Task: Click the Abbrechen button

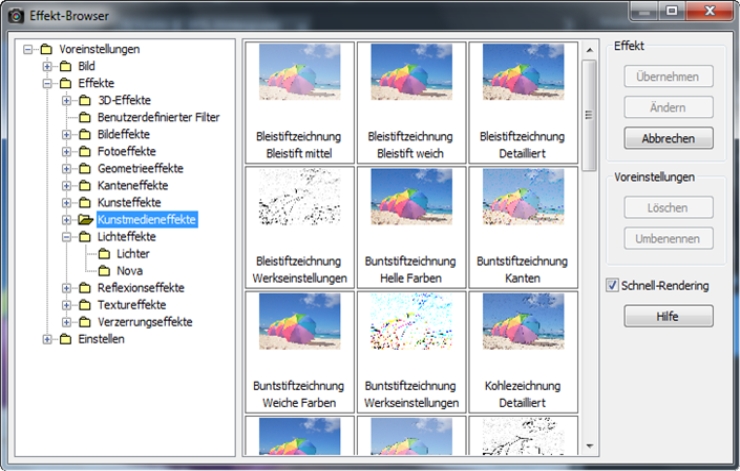Action: (668, 137)
